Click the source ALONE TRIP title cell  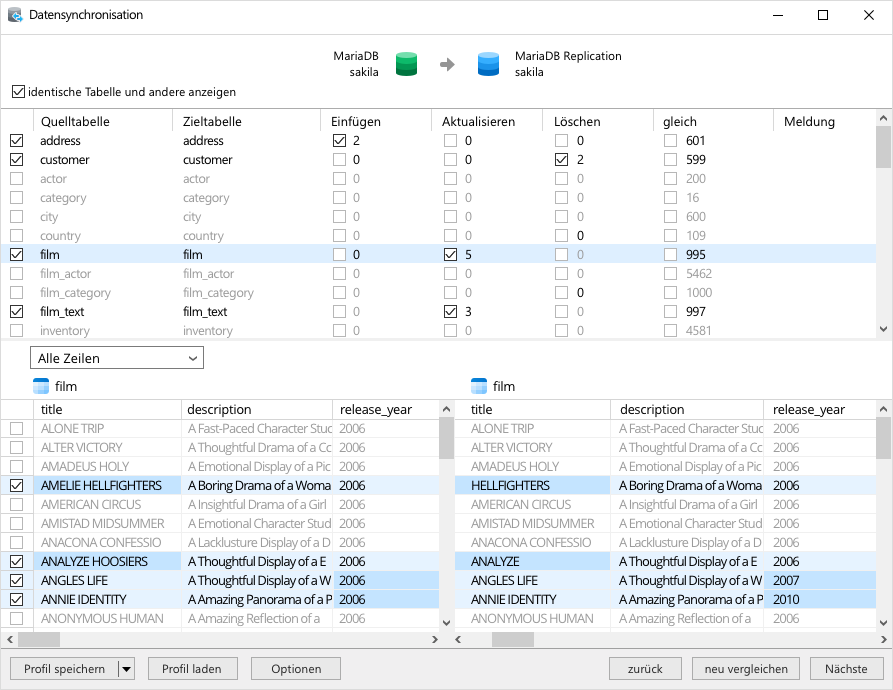[x=107, y=428]
